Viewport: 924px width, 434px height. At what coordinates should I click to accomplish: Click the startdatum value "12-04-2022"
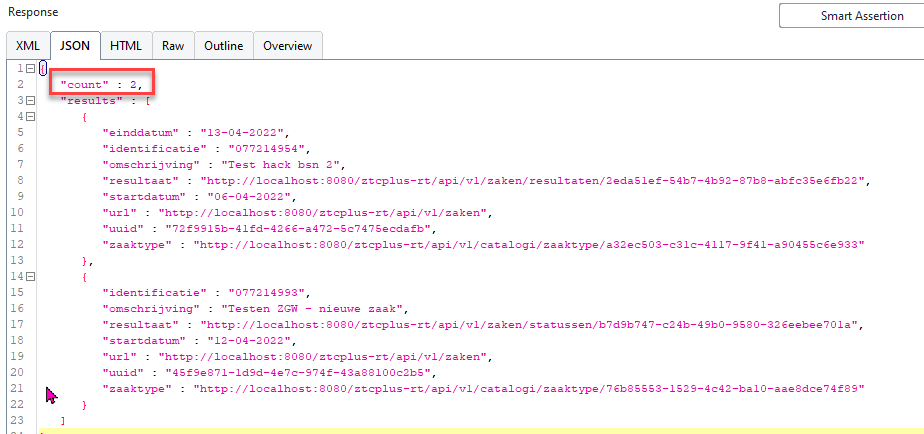[x=250, y=340]
